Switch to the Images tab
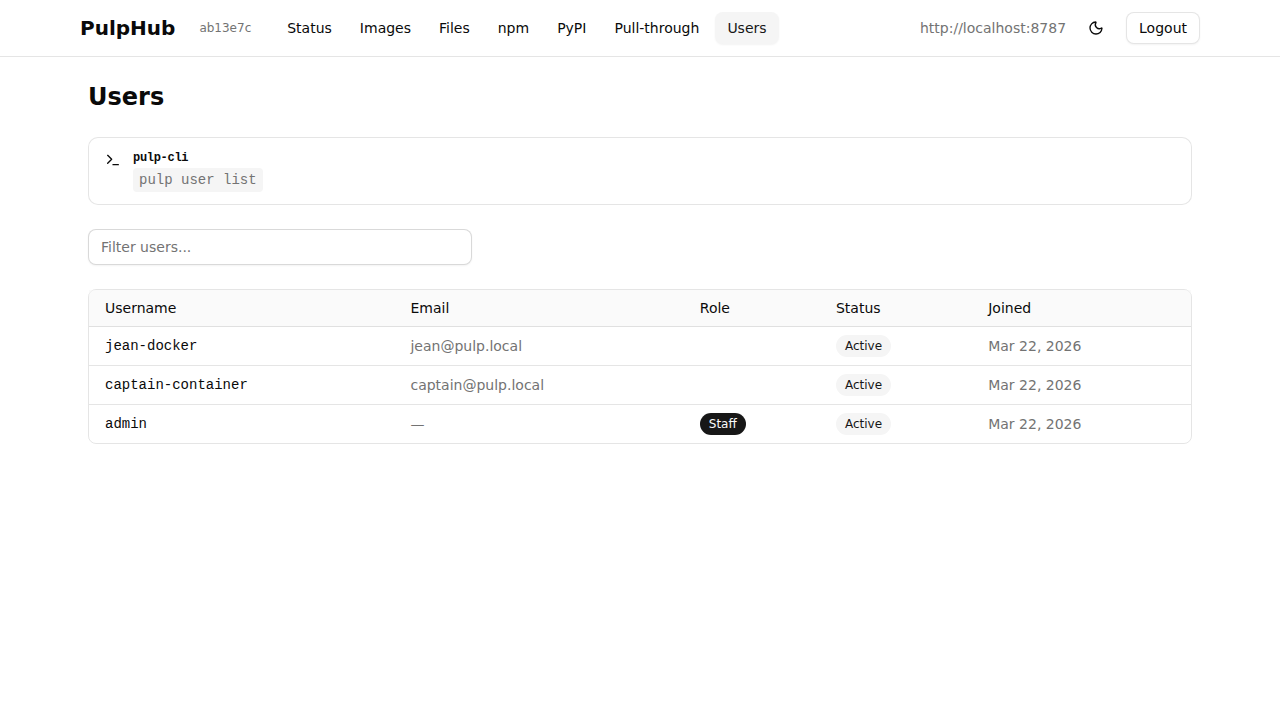 pyautogui.click(x=385, y=28)
